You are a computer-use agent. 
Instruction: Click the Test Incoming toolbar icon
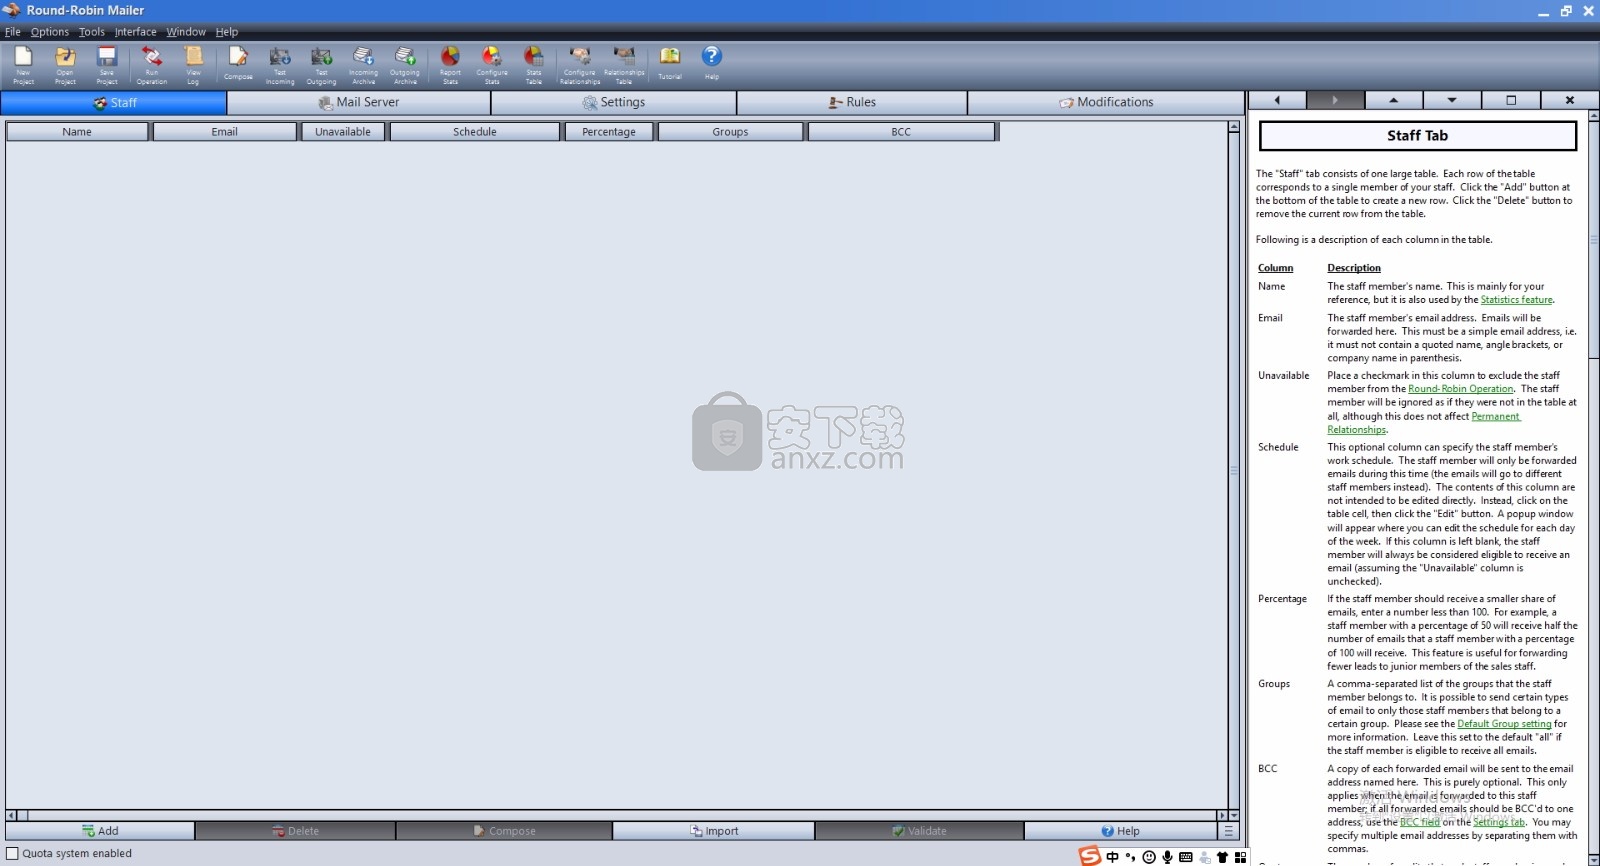click(x=280, y=65)
